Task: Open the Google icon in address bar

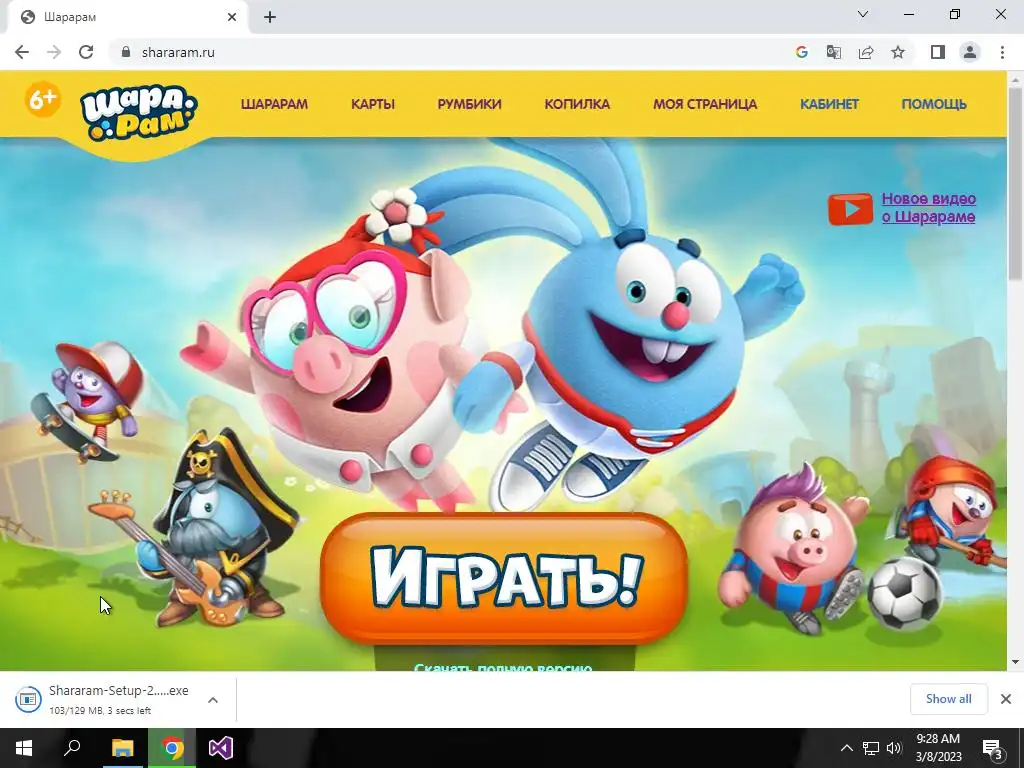Action: pos(801,52)
